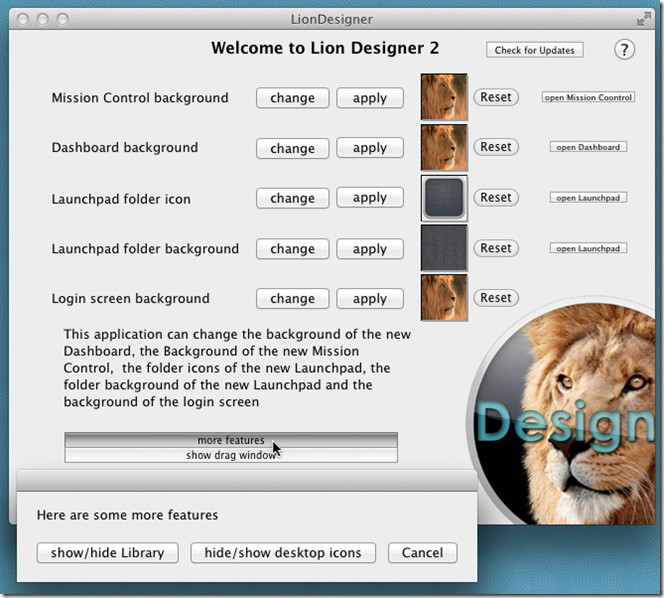
Task: Click the open Dashboard button
Action: [x=588, y=147]
